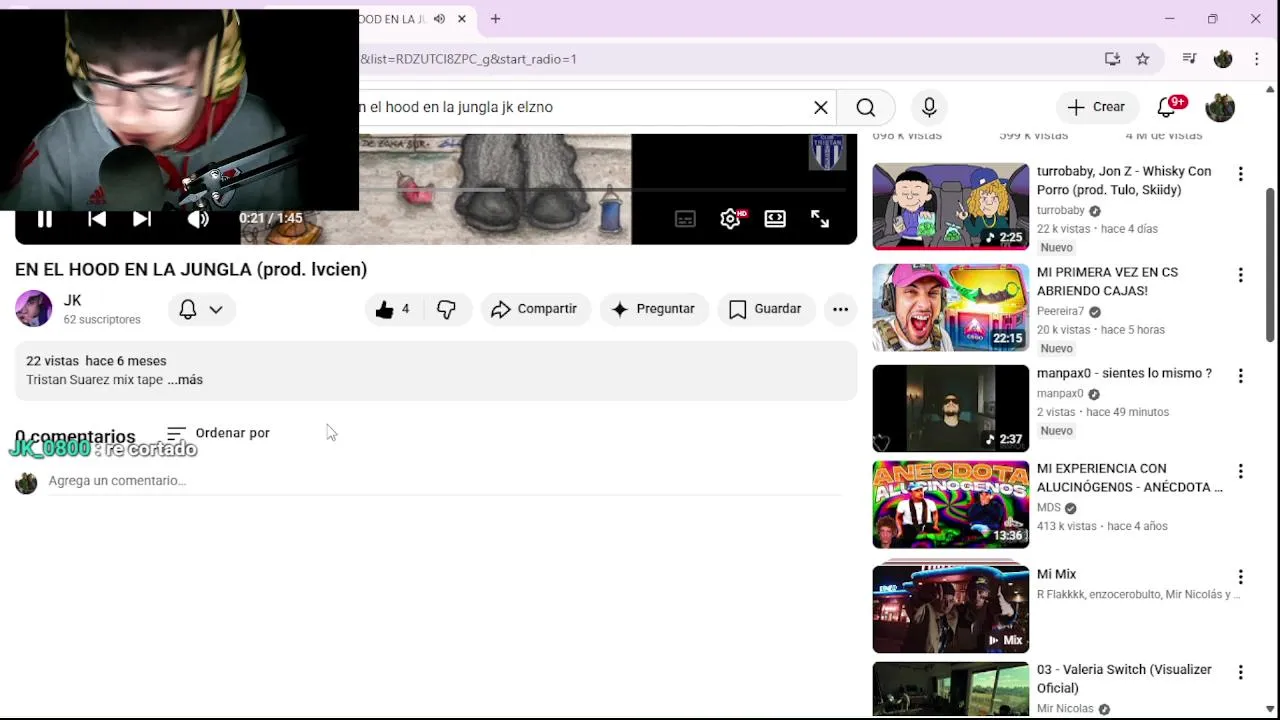Close the current browser tab

pos(462,19)
